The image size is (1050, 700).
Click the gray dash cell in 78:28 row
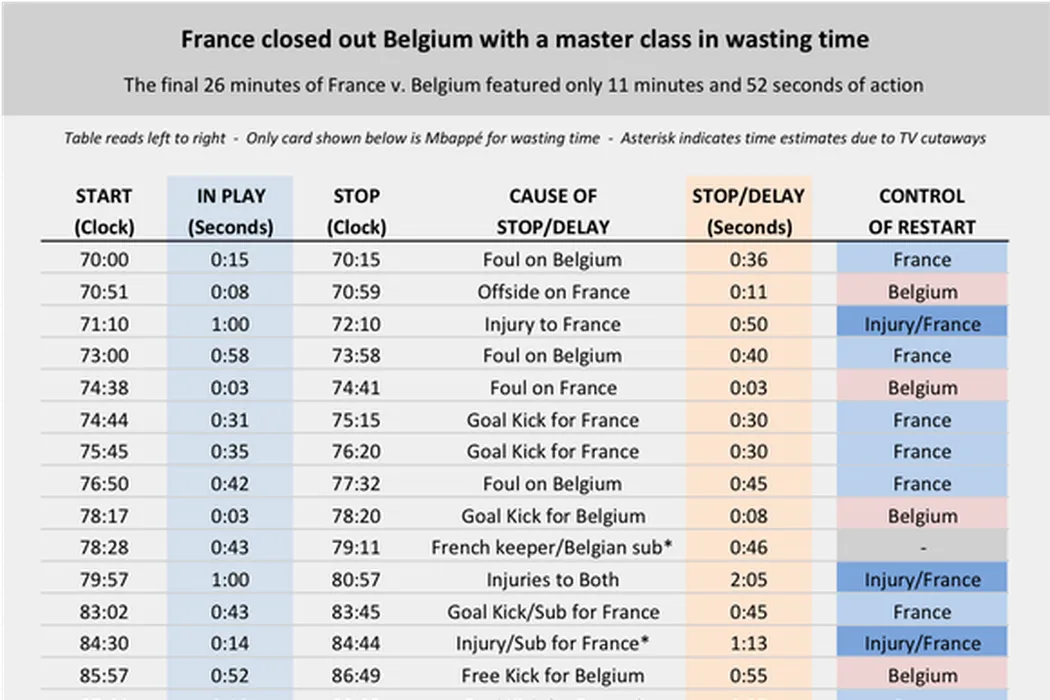[922, 548]
